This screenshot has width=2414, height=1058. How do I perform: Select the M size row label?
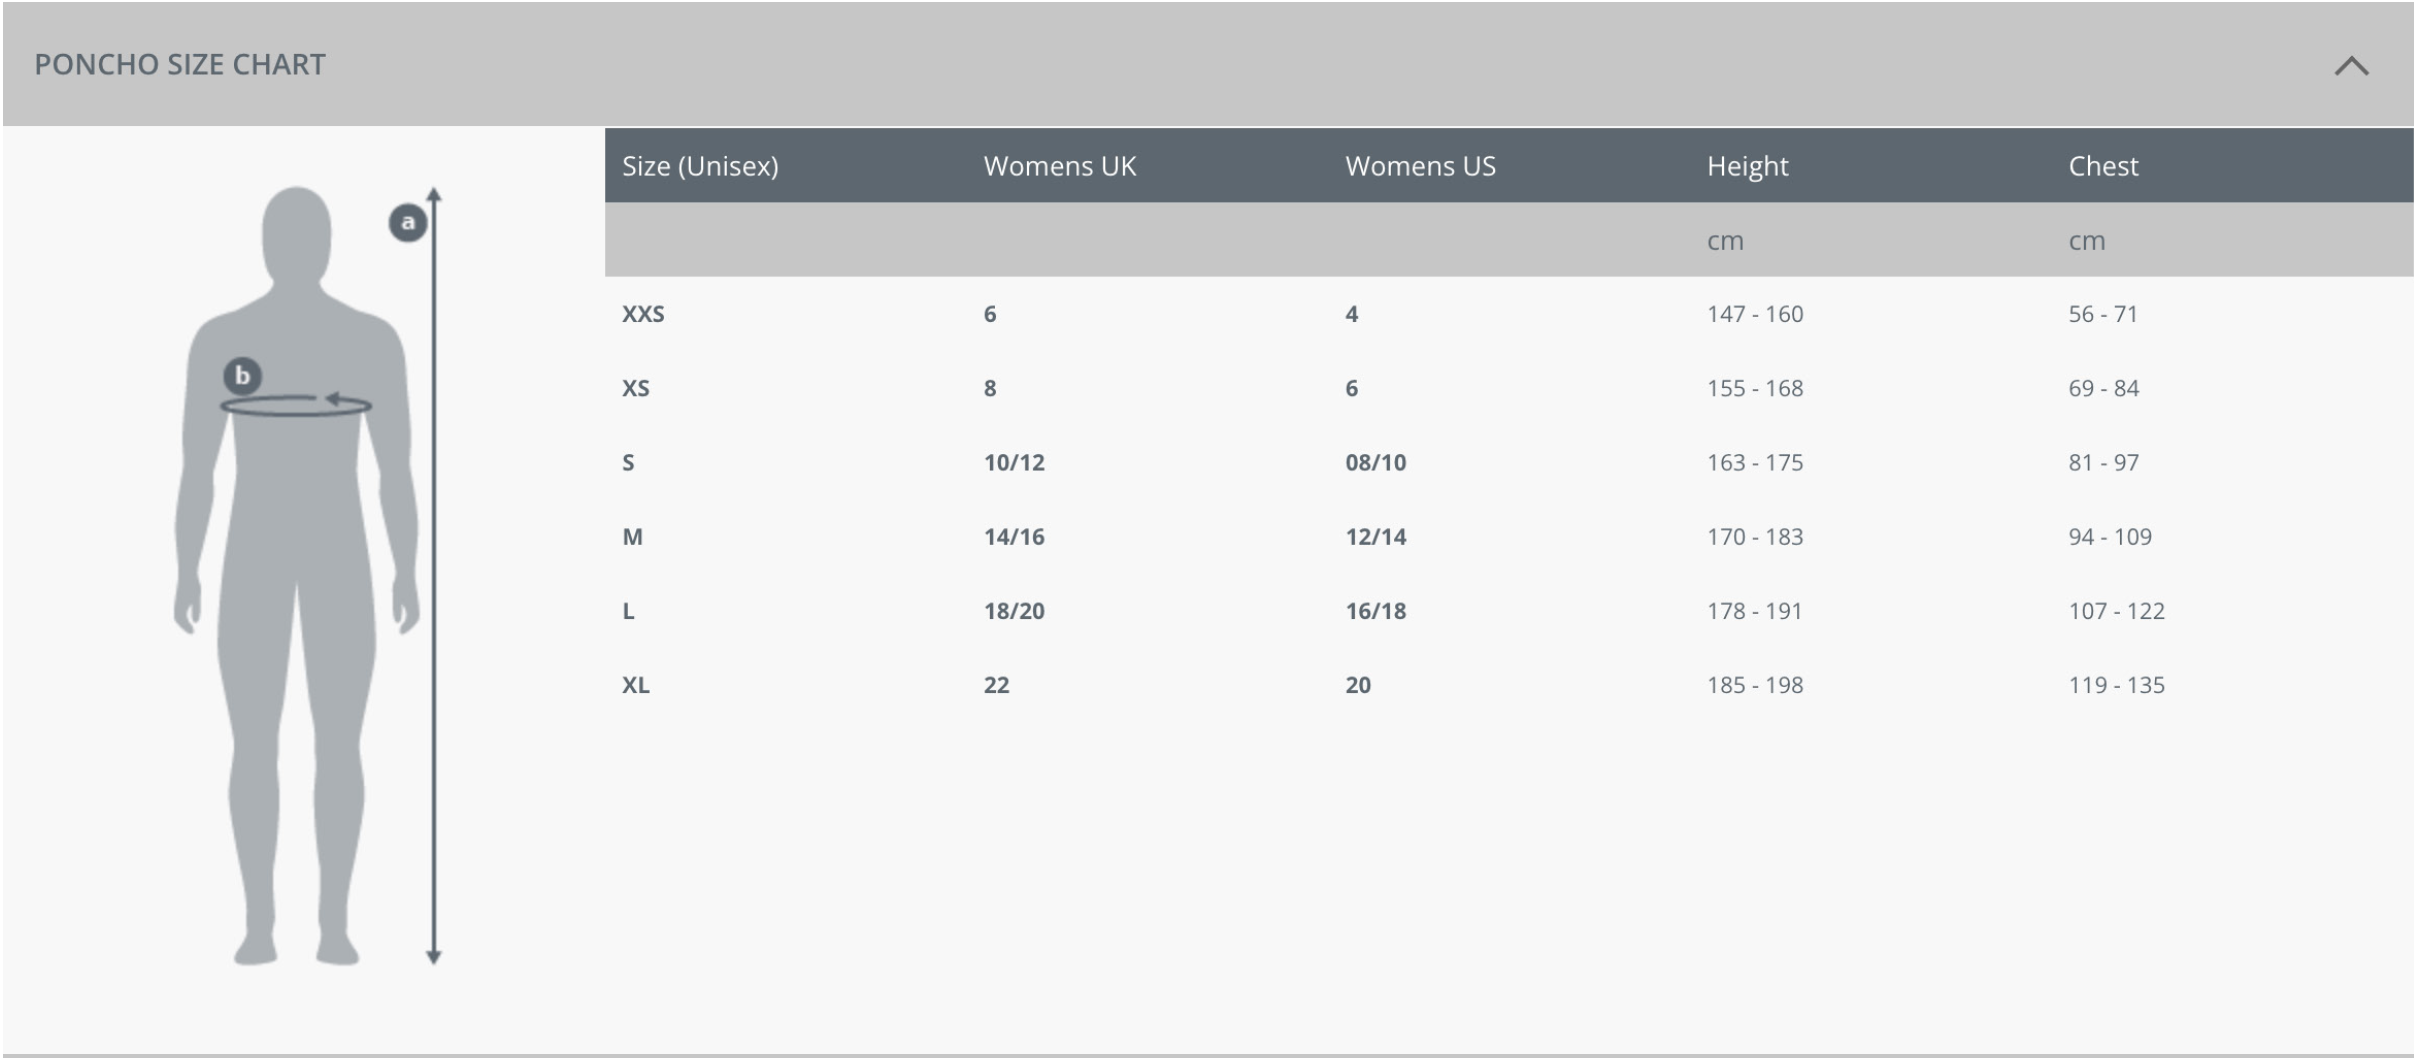click(632, 537)
